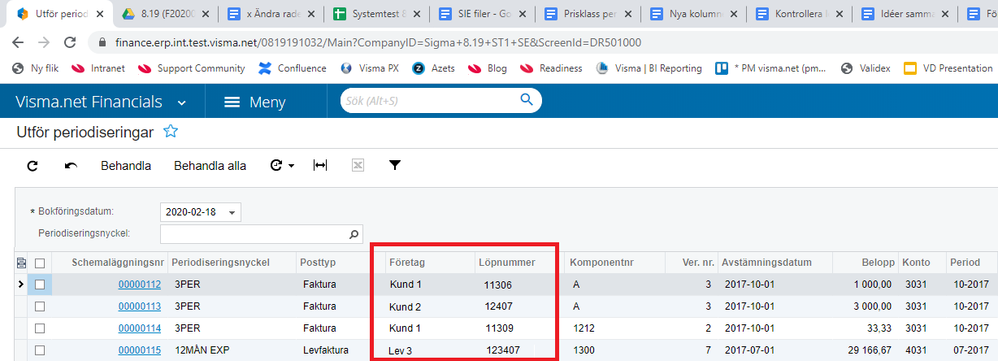The height and width of the screenshot is (361, 998).
Task: Select the 123407 Löpnummer cell
Action: click(x=503, y=350)
